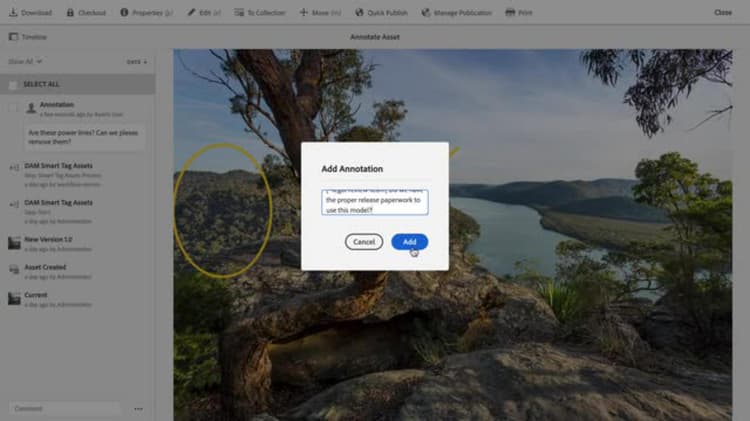Click the Asset Created entry icon
This screenshot has width=750, height=421.
click(x=14, y=270)
